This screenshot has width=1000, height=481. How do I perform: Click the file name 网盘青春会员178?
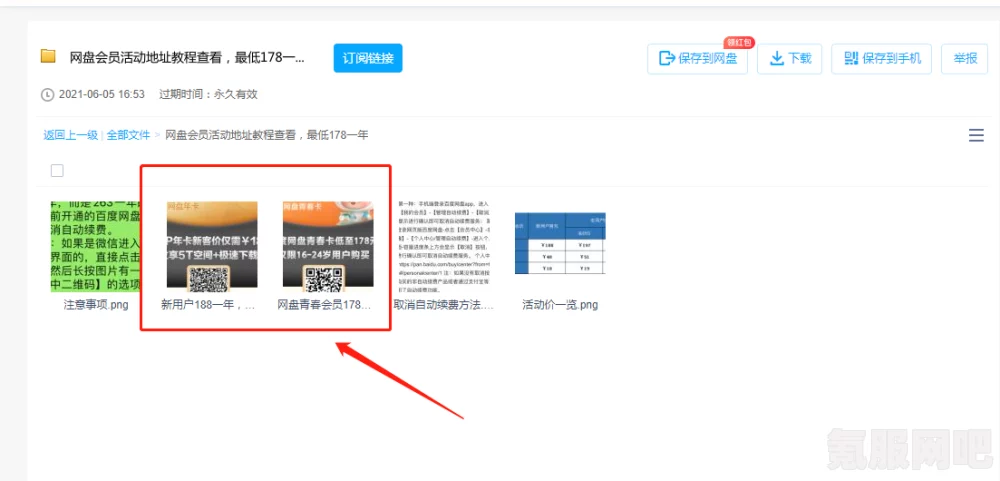click(x=324, y=305)
